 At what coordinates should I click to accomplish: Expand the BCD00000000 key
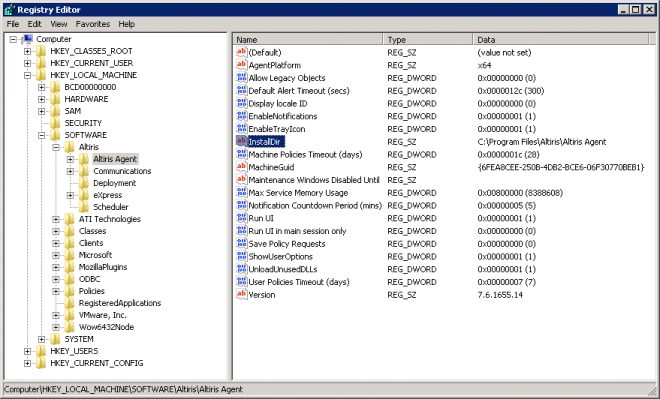41,87
